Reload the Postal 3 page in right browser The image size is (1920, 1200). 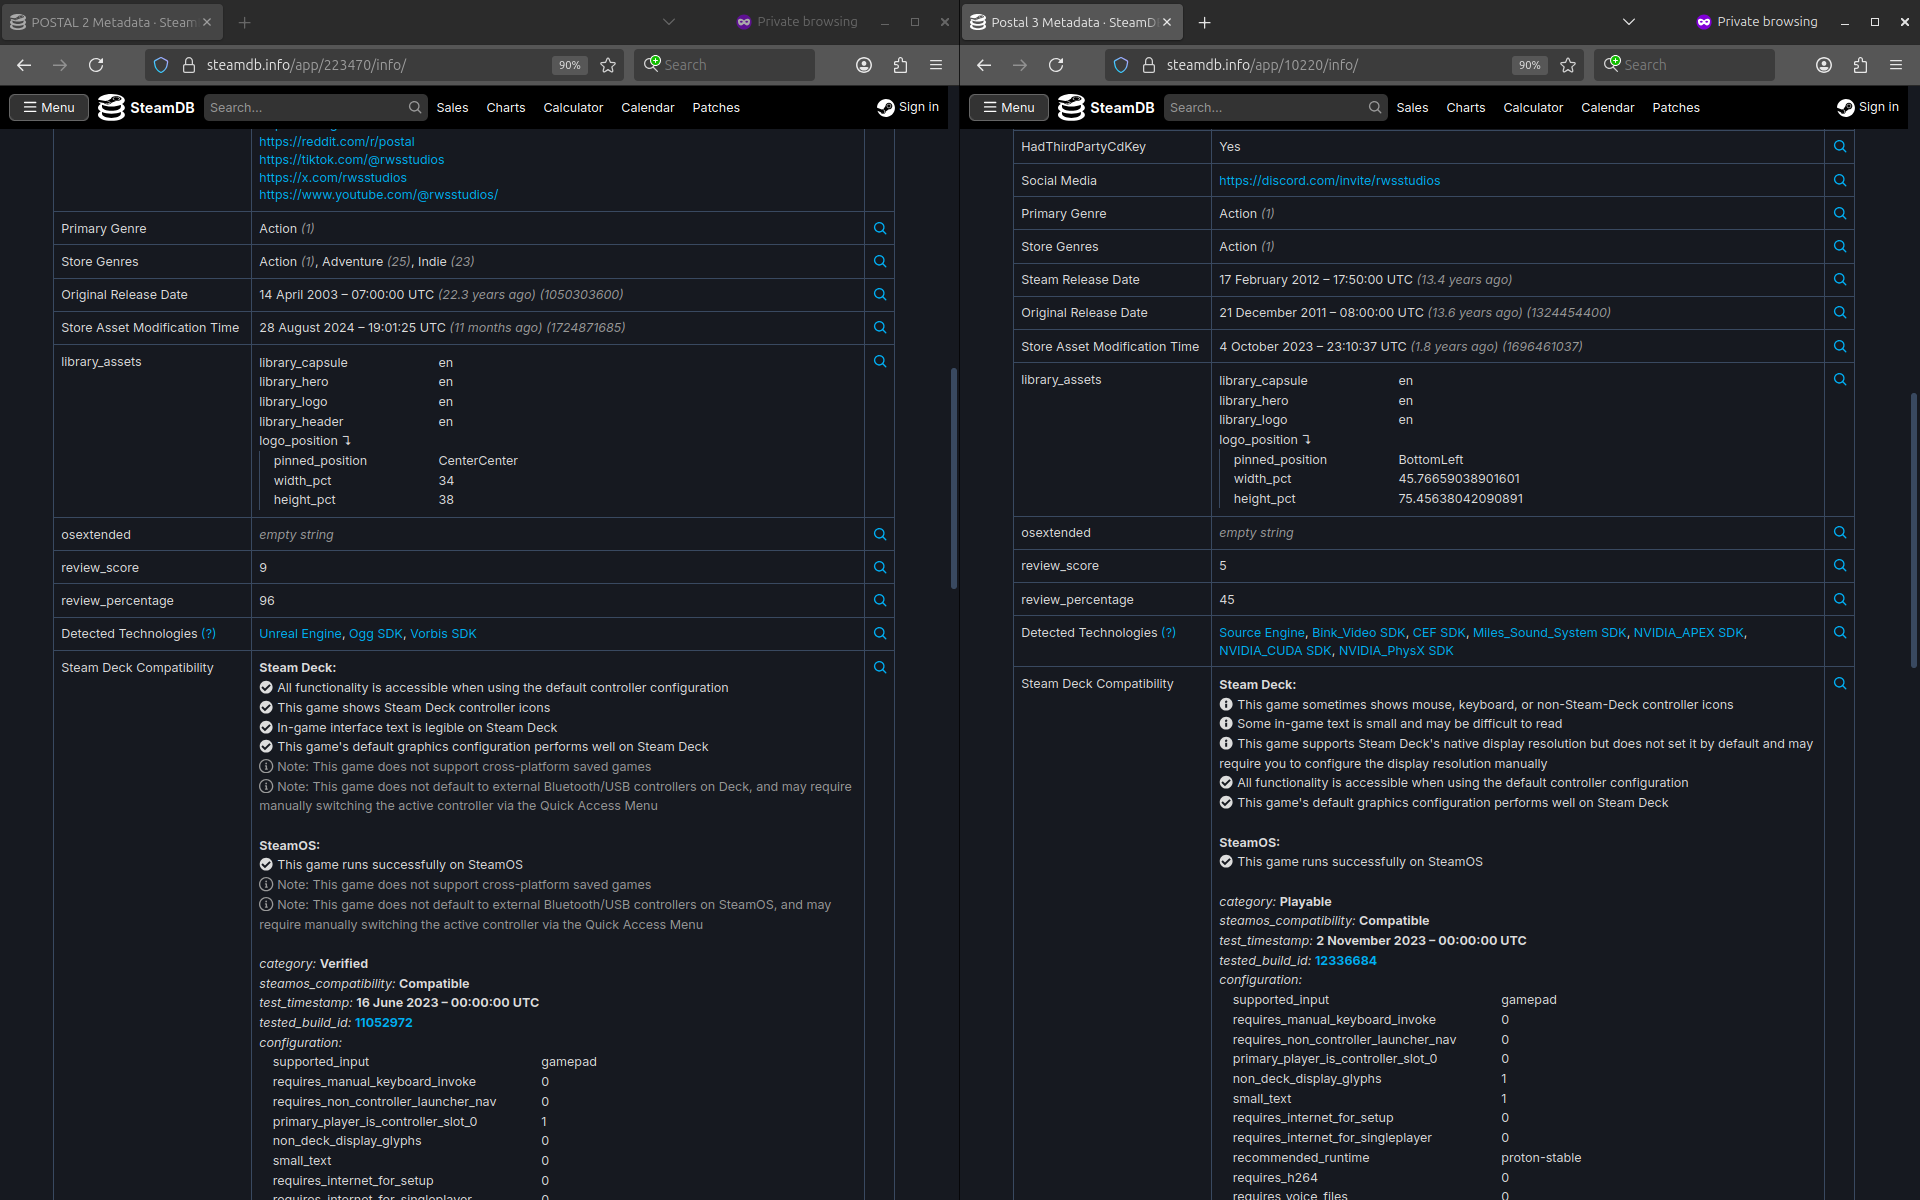[1056, 65]
